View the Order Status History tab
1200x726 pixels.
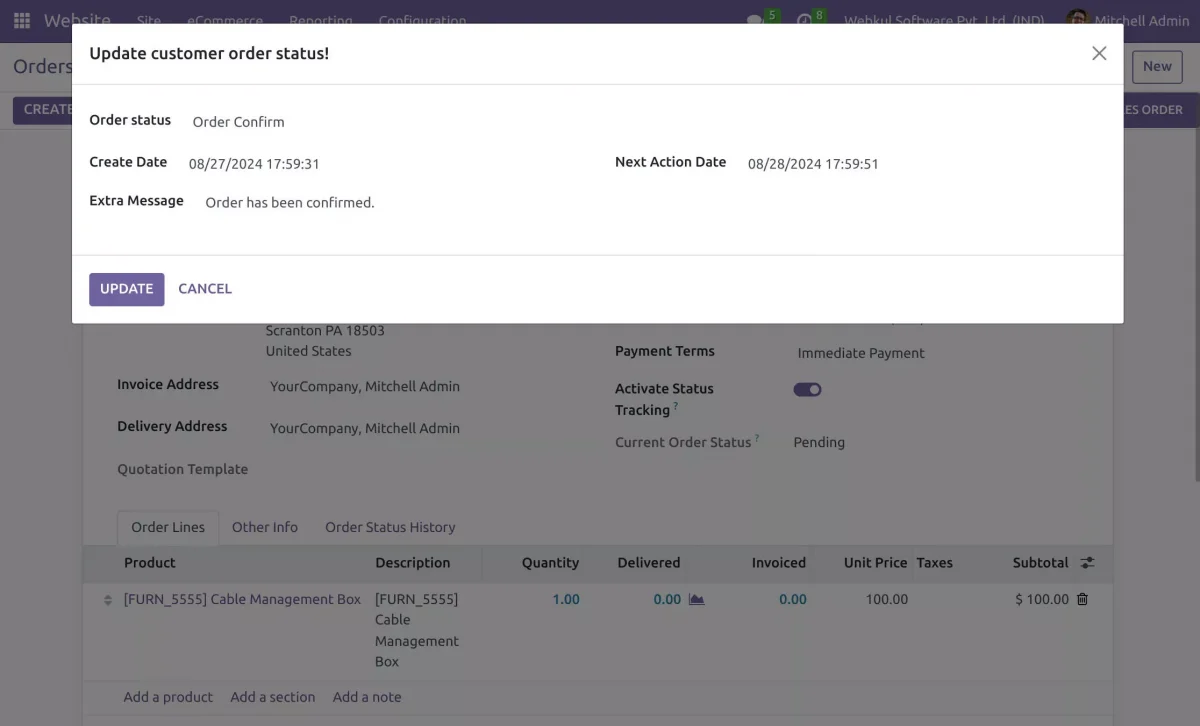389,527
